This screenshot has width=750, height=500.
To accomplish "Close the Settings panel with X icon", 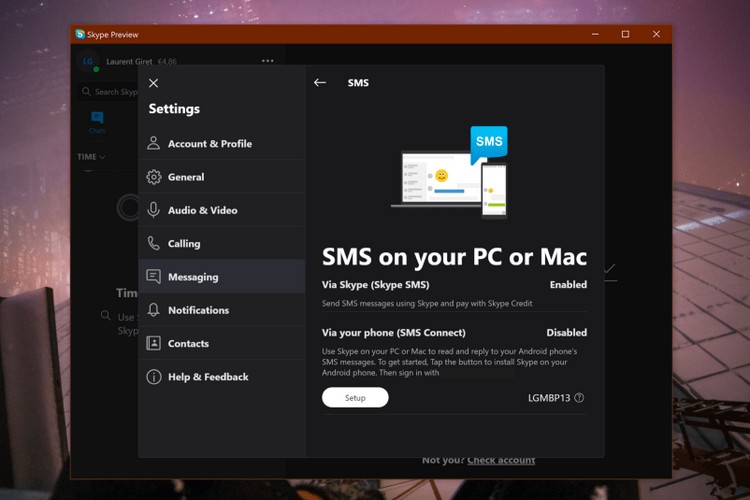I will point(153,83).
